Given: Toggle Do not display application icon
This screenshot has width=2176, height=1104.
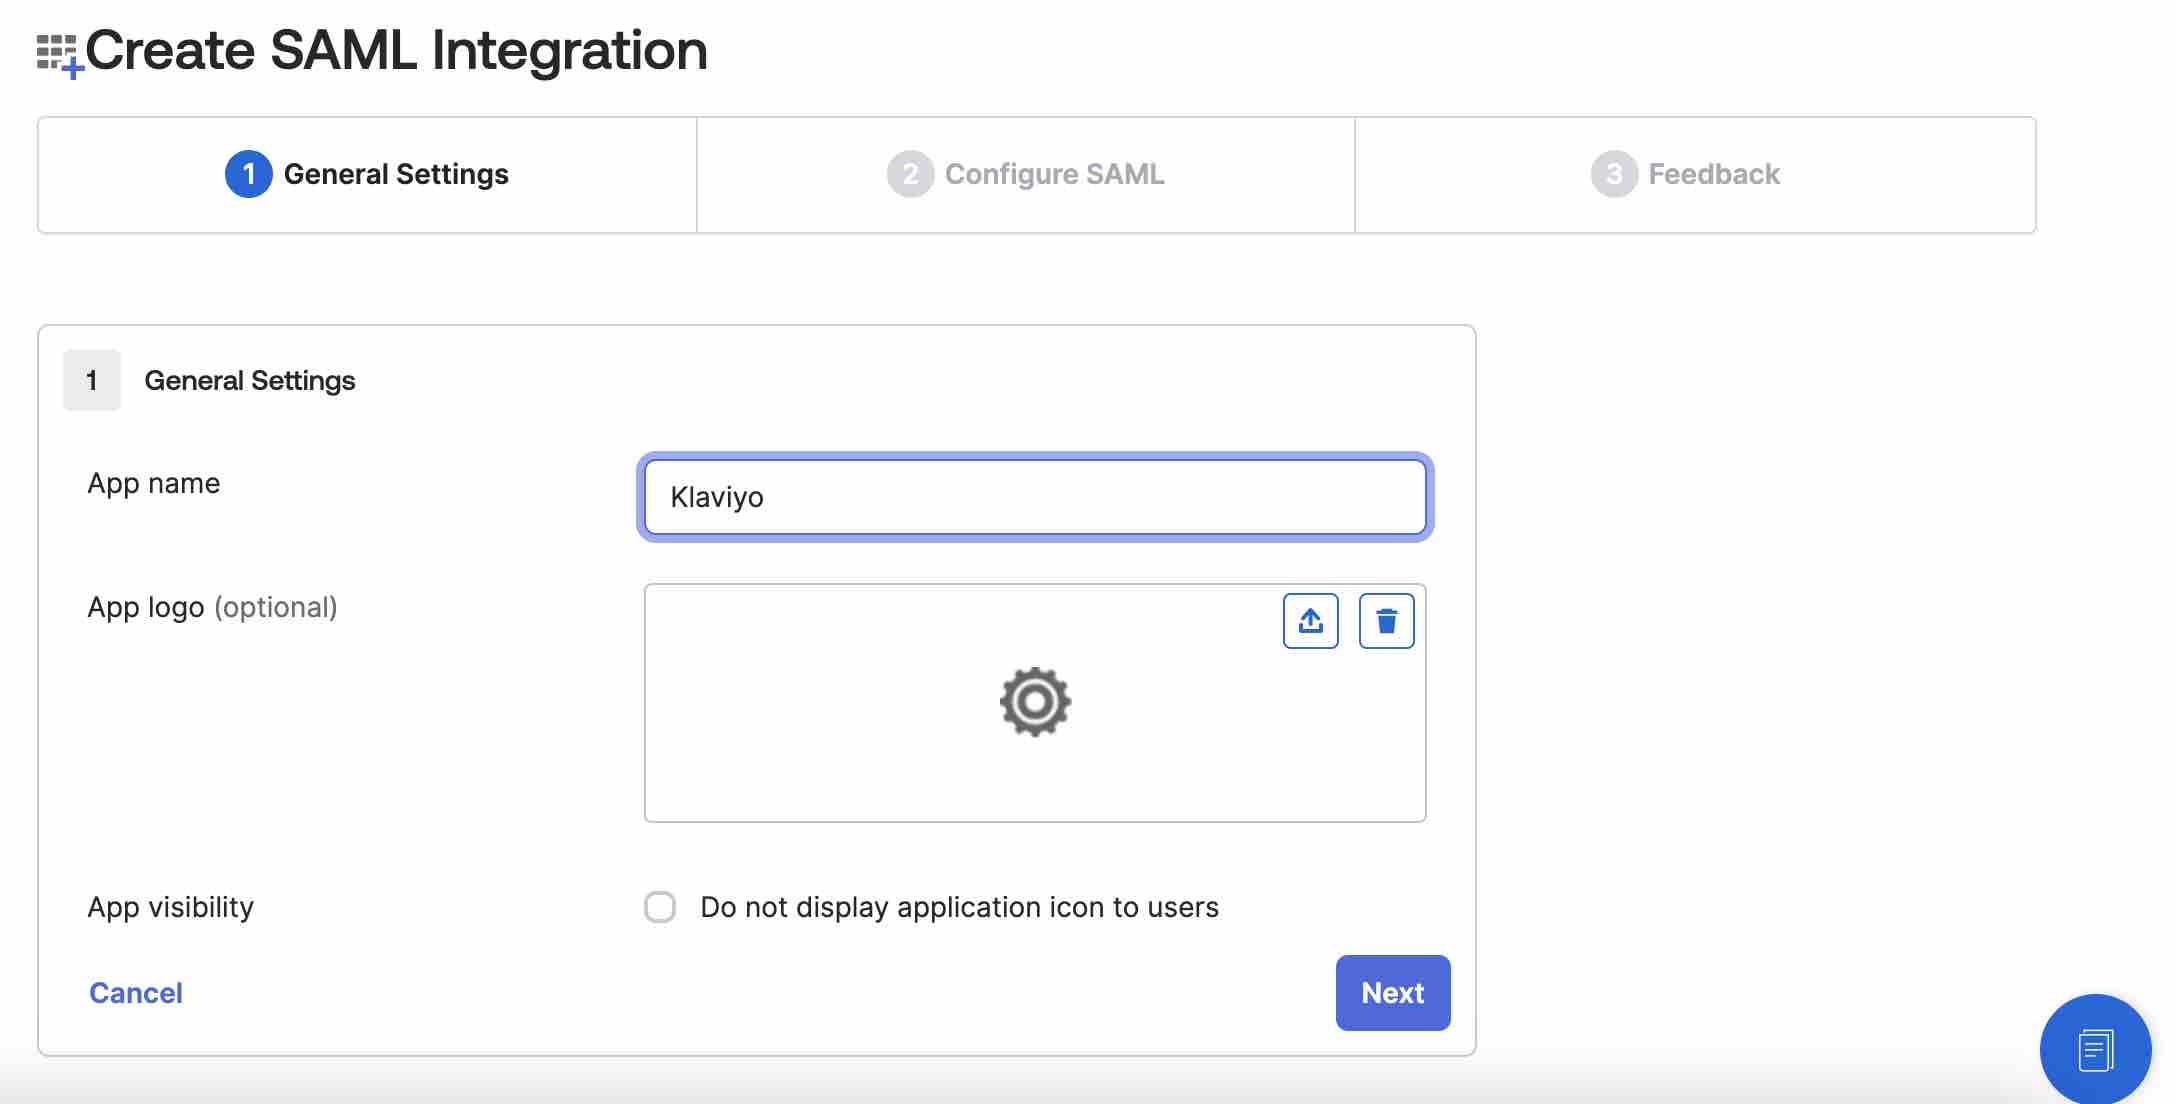Looking at the screenshot, I should coord(662,907).
